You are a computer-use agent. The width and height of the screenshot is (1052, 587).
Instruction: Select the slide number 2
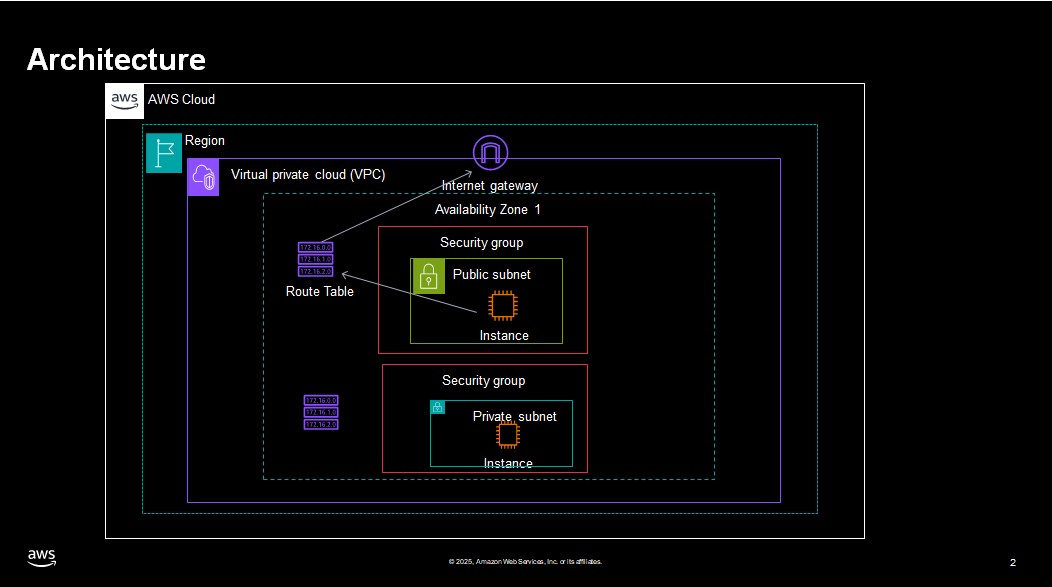1013,562
